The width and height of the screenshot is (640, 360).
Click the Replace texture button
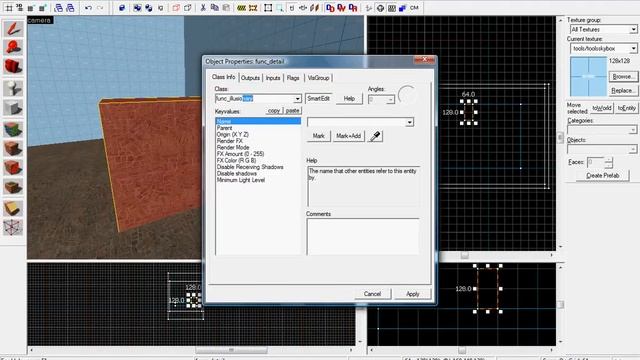(623, 91)
